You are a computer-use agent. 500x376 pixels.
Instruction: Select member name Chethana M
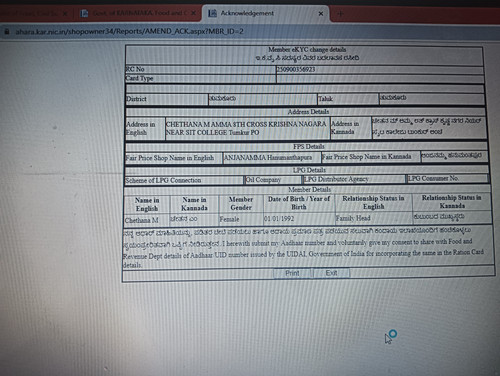(x=141, y=220)
